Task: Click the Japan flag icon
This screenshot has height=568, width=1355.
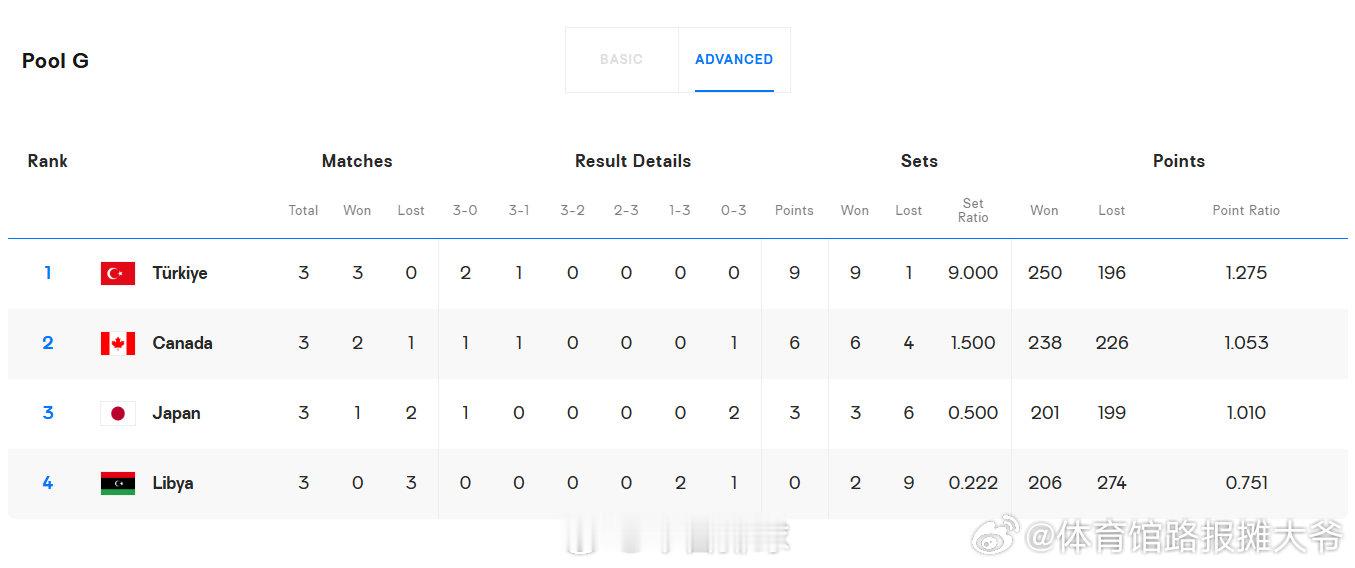Action: [118, 413]
